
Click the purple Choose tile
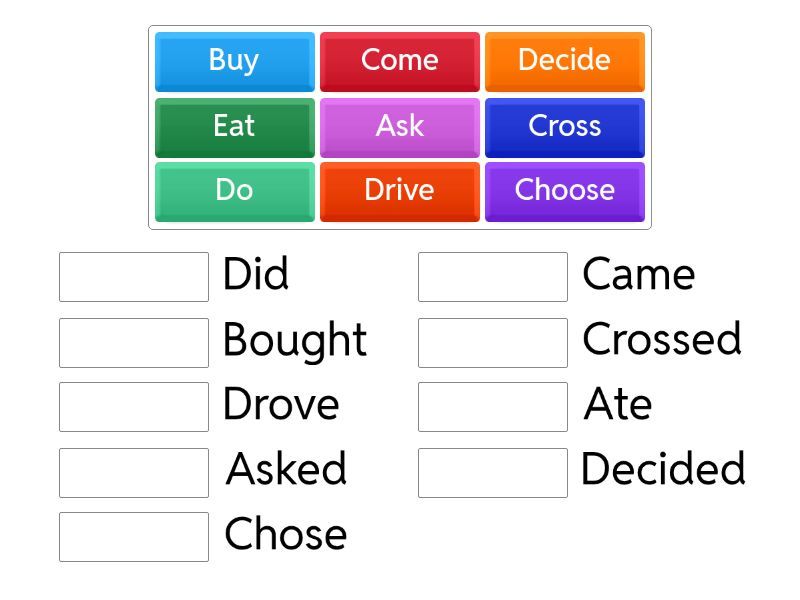[564, 190]
